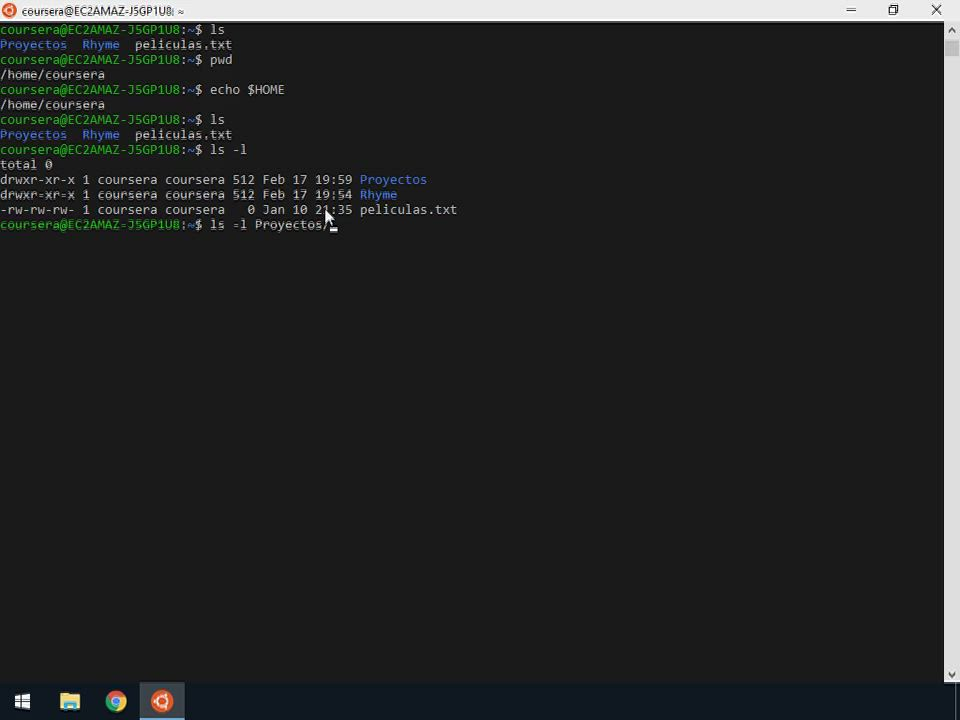The image size is (960, 720).
Task: Click peliculas.txt in the ls -l listing
Action: 408,209
